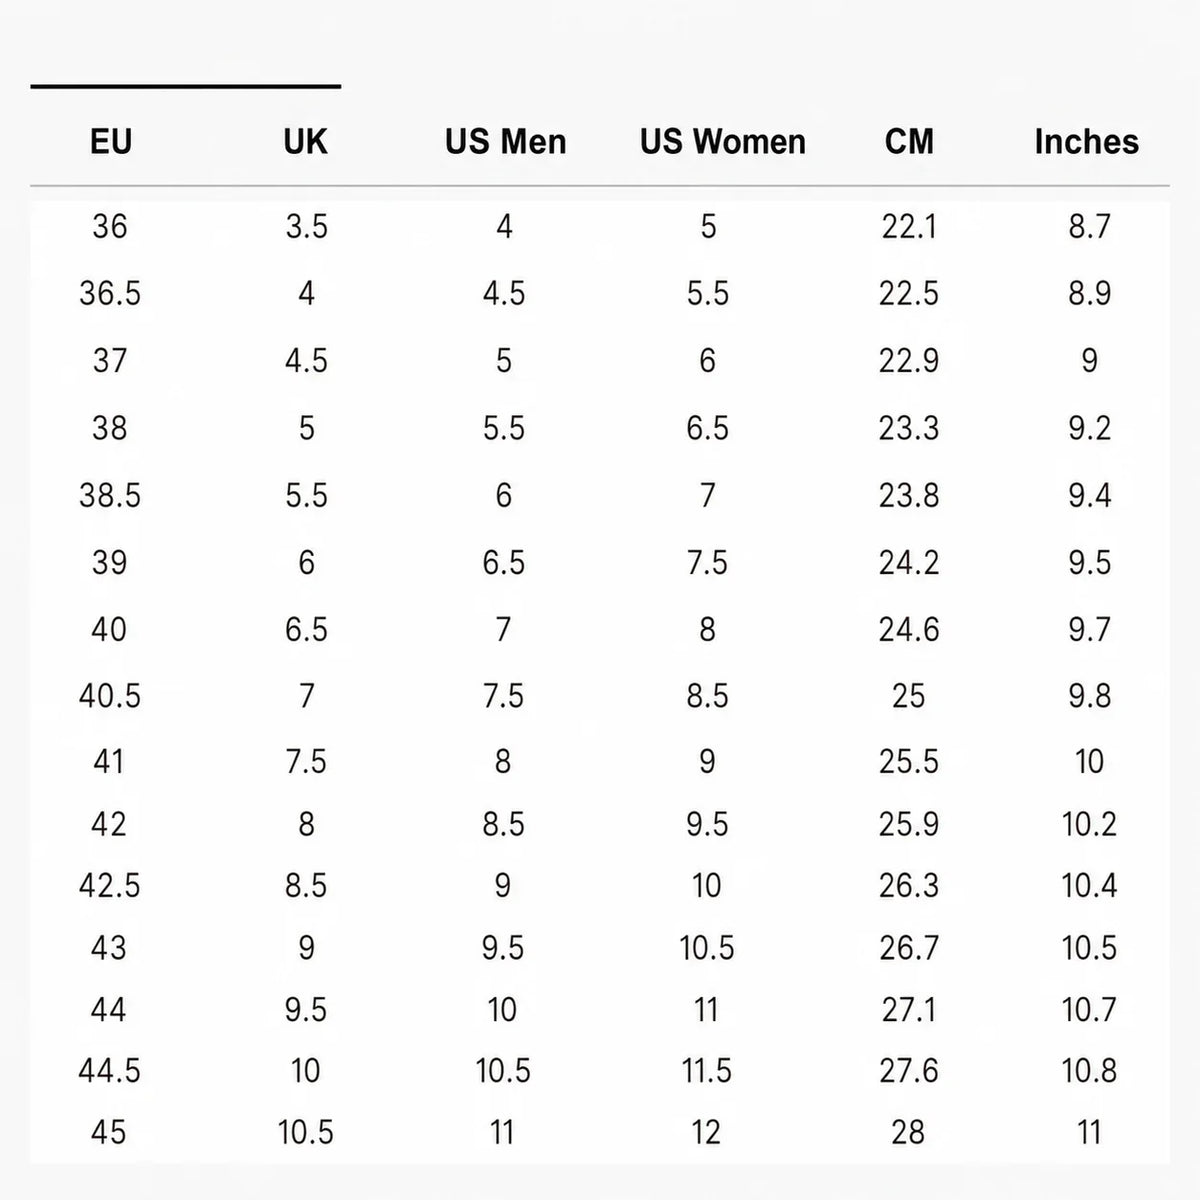Click the UK column header

pos(305,142)
